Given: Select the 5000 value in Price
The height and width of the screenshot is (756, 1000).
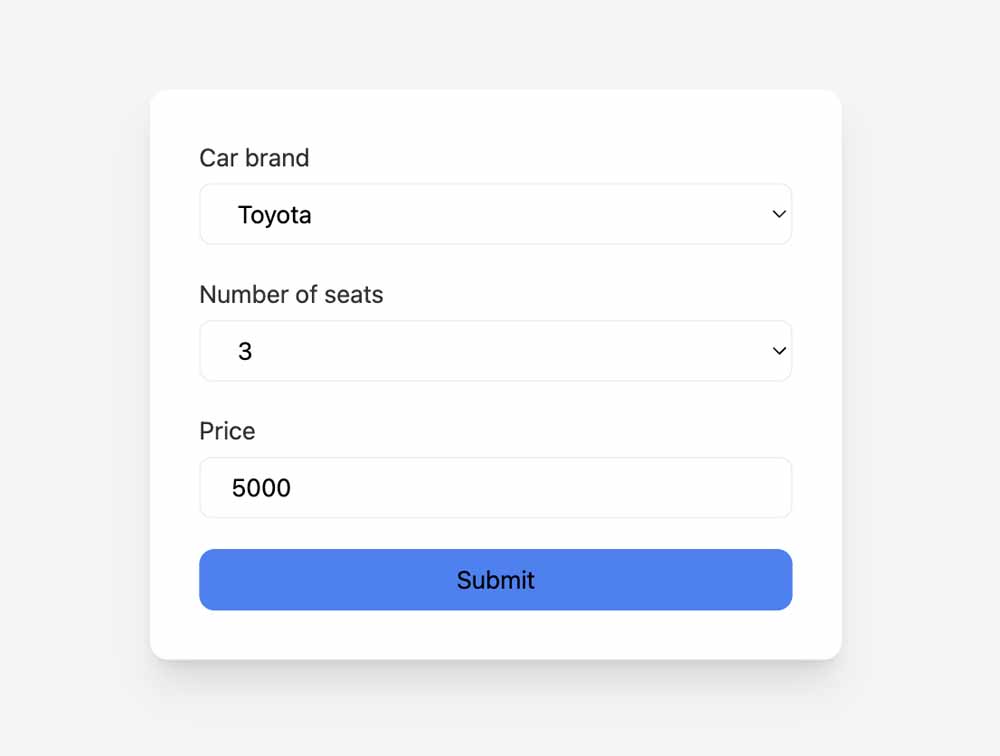Looking at the screenshot, I should 261,488.
